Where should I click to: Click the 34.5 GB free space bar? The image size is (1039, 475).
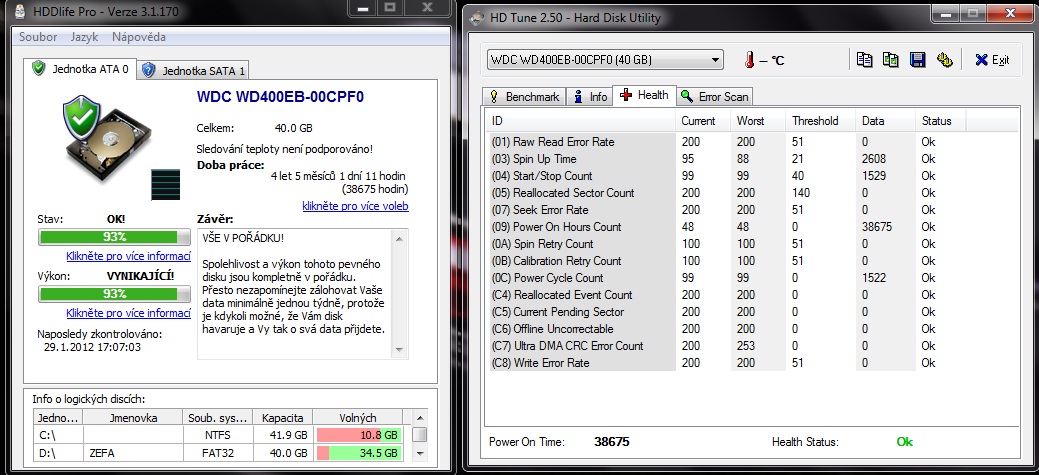pos(358,453)
